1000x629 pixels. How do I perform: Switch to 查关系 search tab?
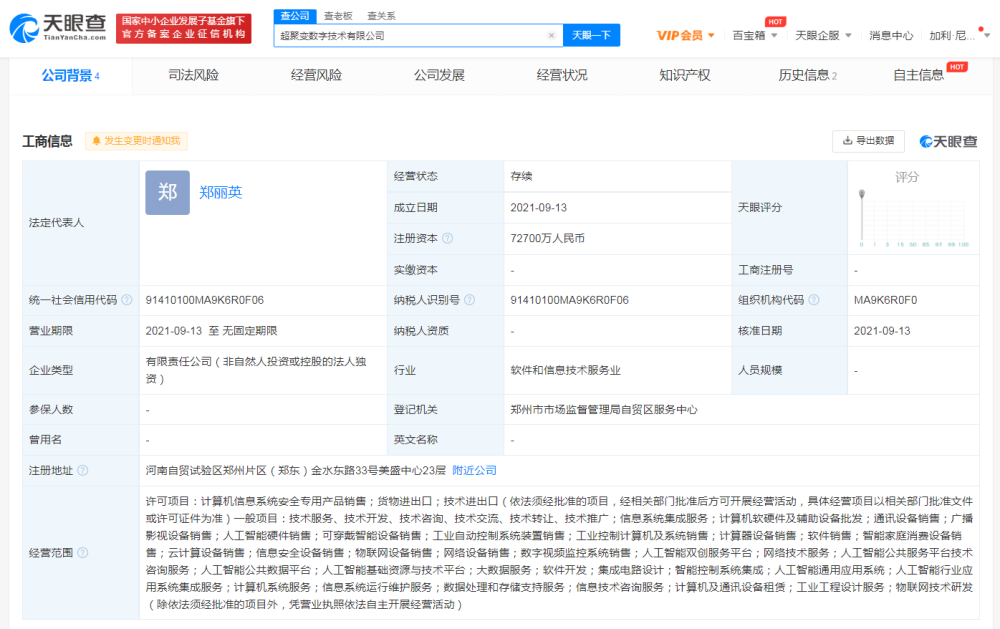[x=381, y=16]
